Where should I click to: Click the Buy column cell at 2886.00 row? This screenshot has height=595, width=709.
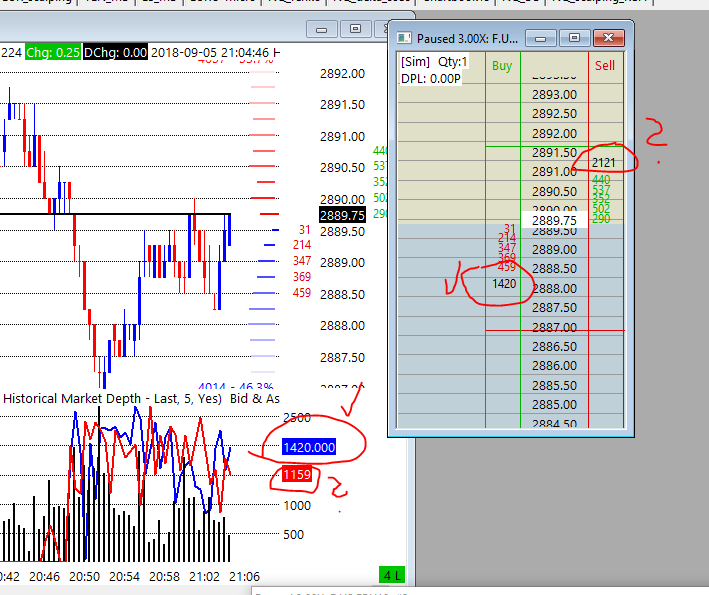(x=503, y=366)
